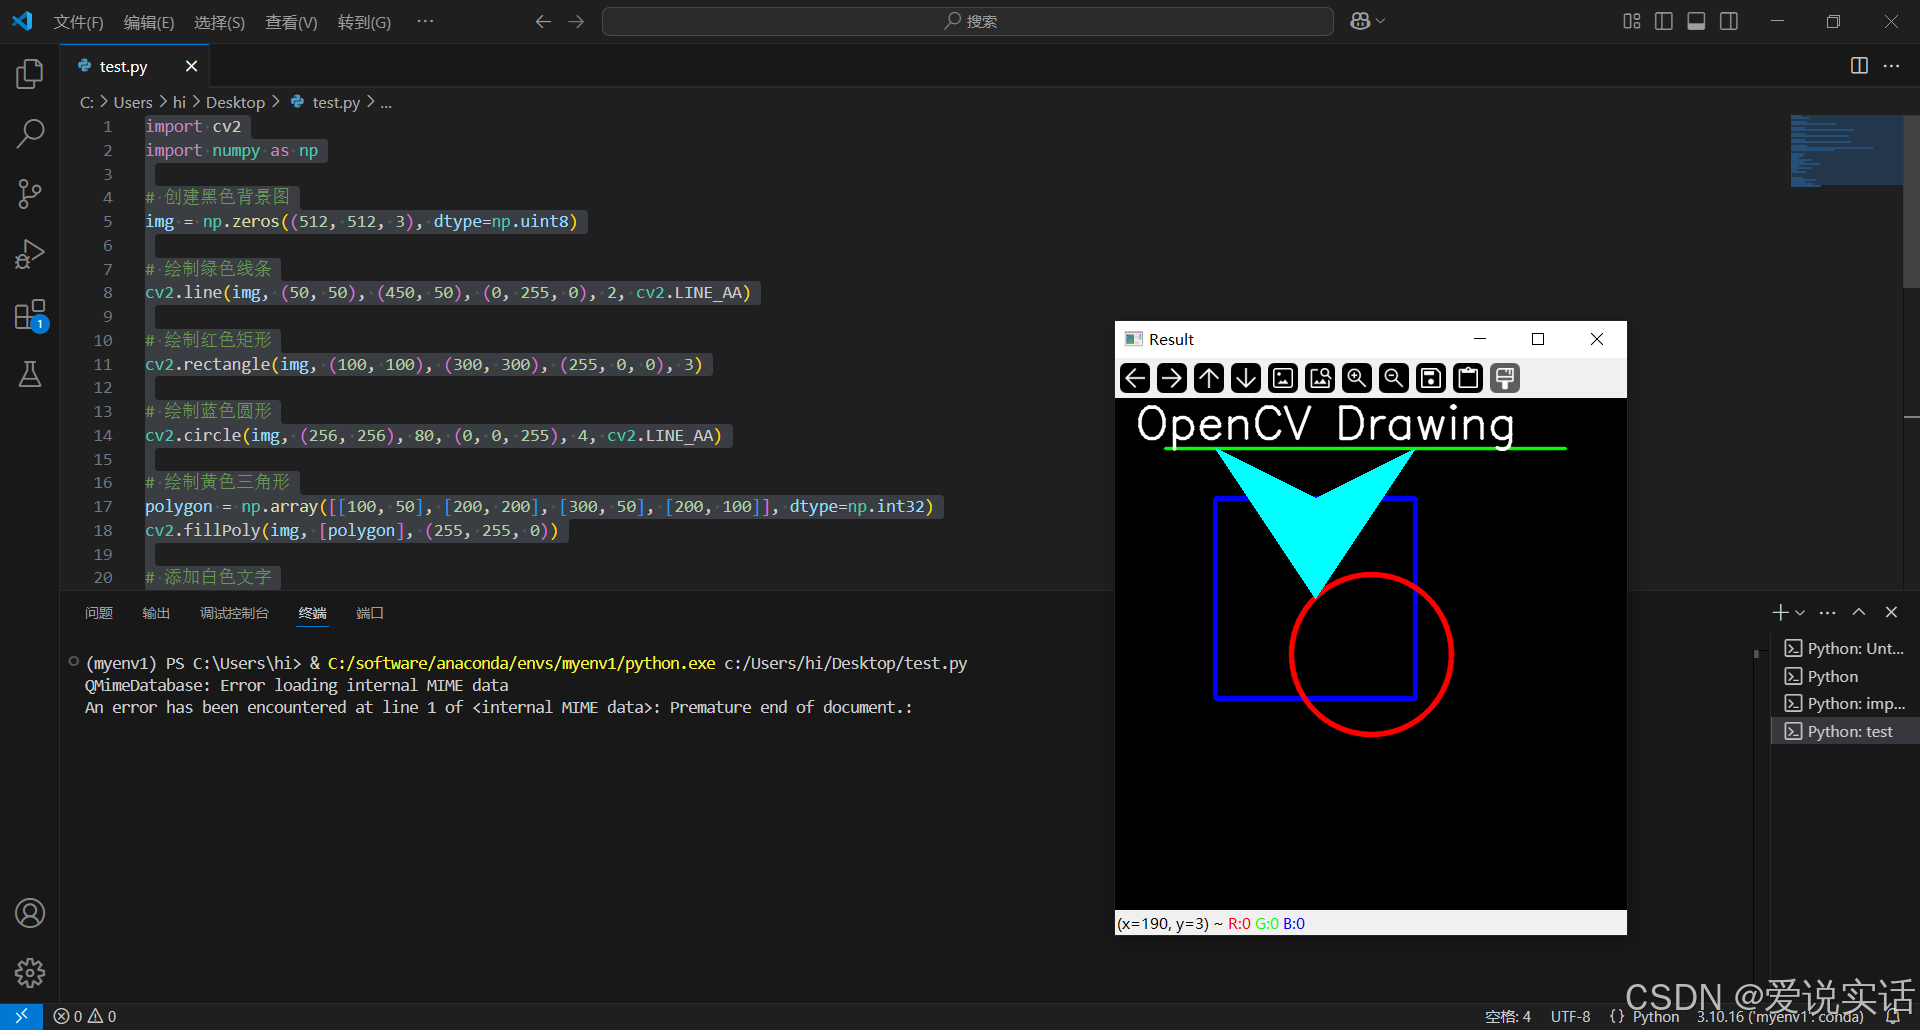Toggle the primary side bar layout

click(1663, 20)
